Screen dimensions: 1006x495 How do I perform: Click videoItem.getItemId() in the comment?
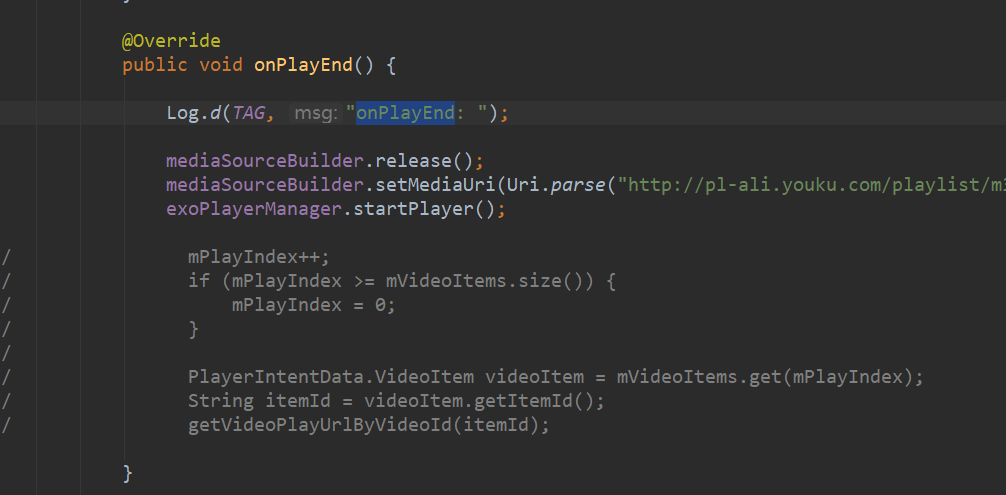[479, 401]
